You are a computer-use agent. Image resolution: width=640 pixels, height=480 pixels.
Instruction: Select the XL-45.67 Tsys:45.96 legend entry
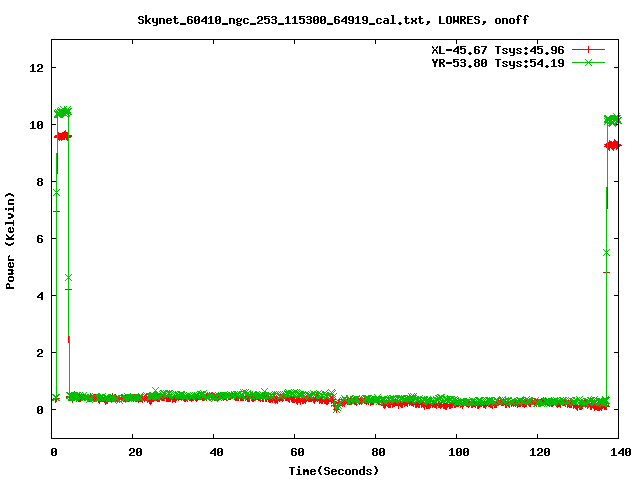[498, 50]
